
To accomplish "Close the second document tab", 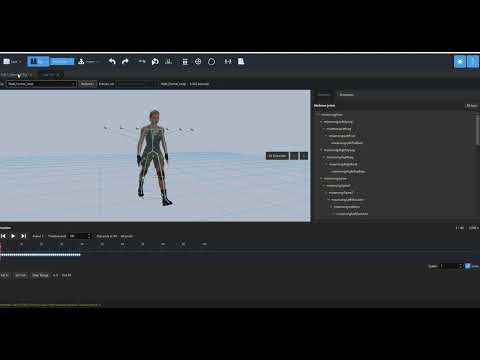I will coord(59,75).
